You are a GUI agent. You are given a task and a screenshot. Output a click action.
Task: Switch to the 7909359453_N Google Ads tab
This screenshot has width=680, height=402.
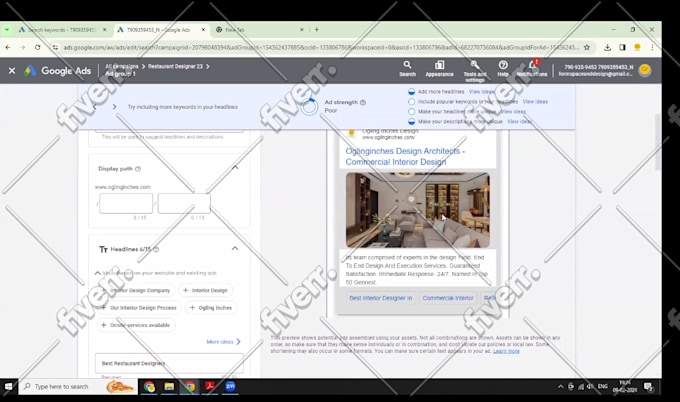(158, 30)
